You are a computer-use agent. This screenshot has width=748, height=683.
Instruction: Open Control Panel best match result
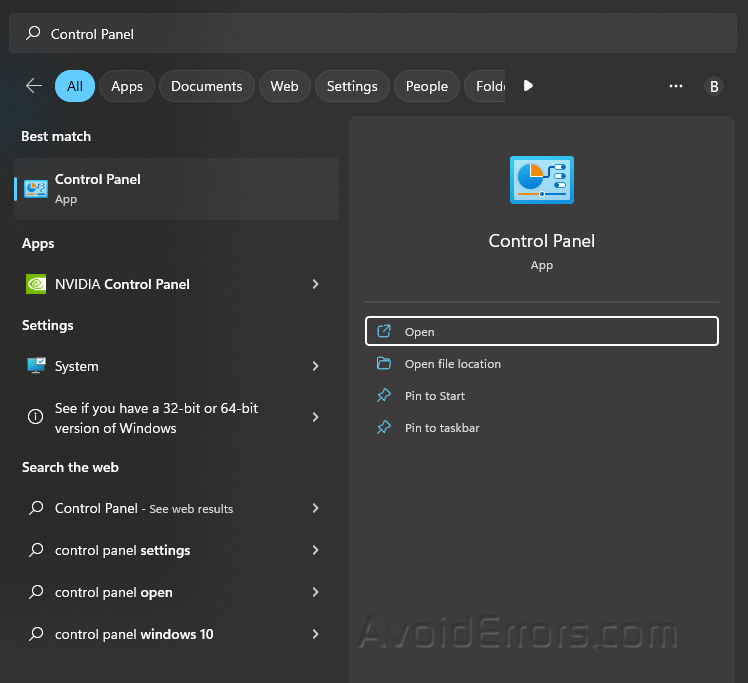pos(177,189)
